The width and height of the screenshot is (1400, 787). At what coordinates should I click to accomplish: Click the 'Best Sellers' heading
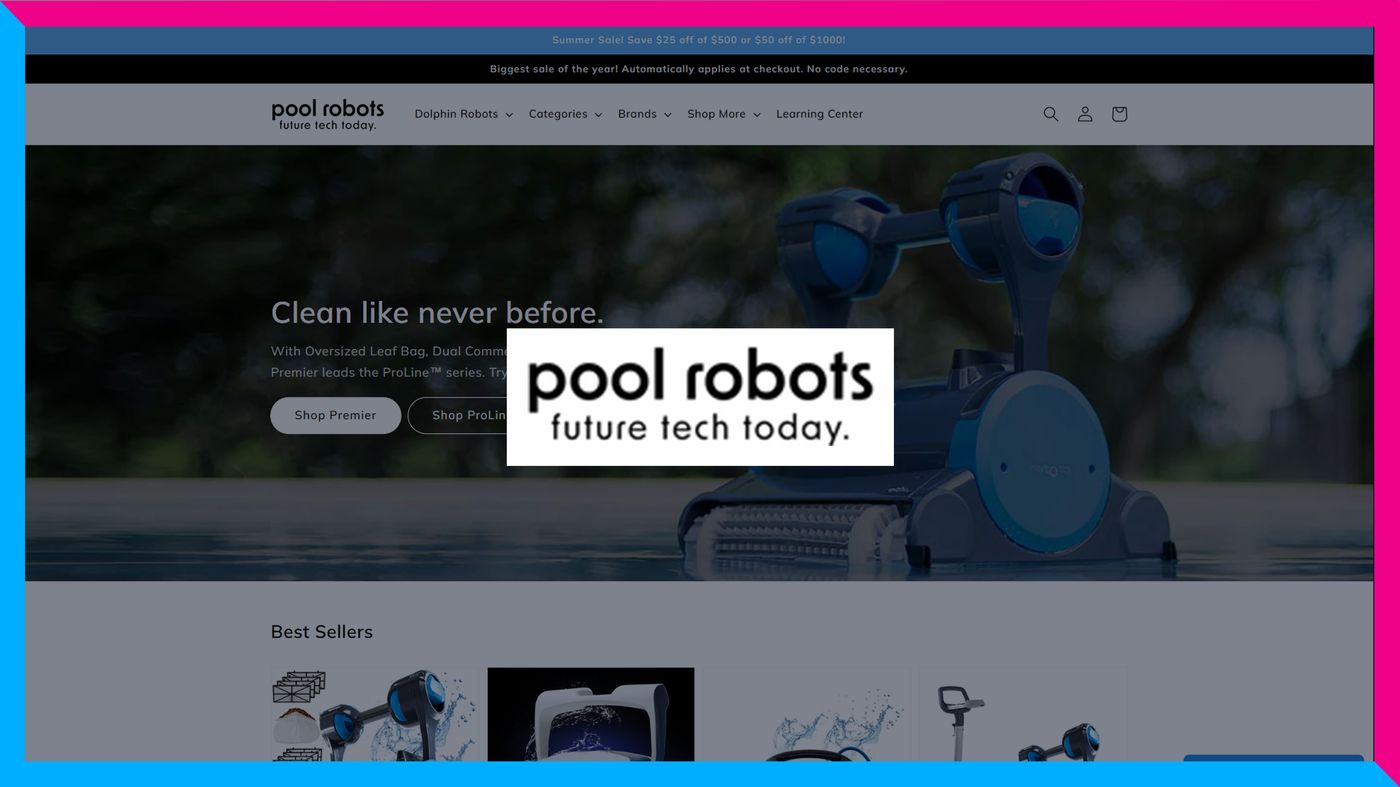322,632
